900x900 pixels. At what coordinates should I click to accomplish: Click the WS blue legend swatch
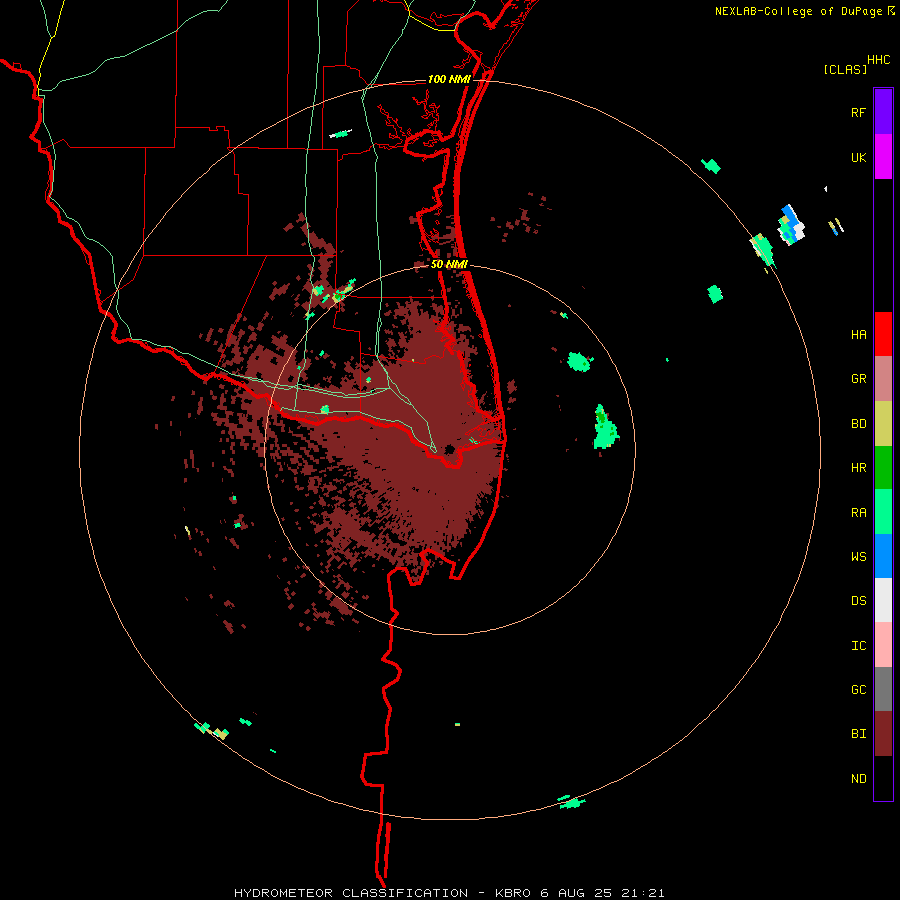click(x=883, y=556)
